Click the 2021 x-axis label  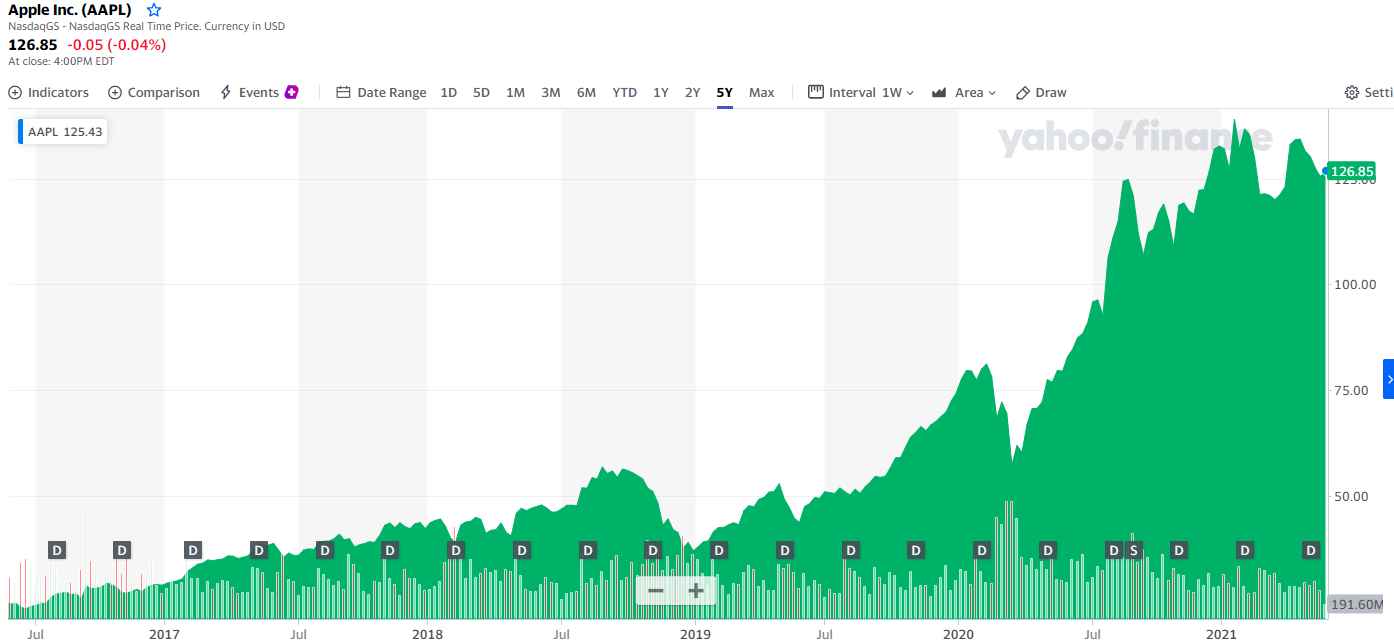point(1221,633)
